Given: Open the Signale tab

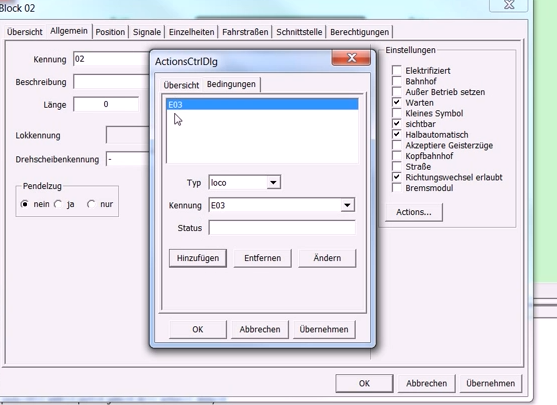Looking at the screenshot, I should tap(147, 32).
